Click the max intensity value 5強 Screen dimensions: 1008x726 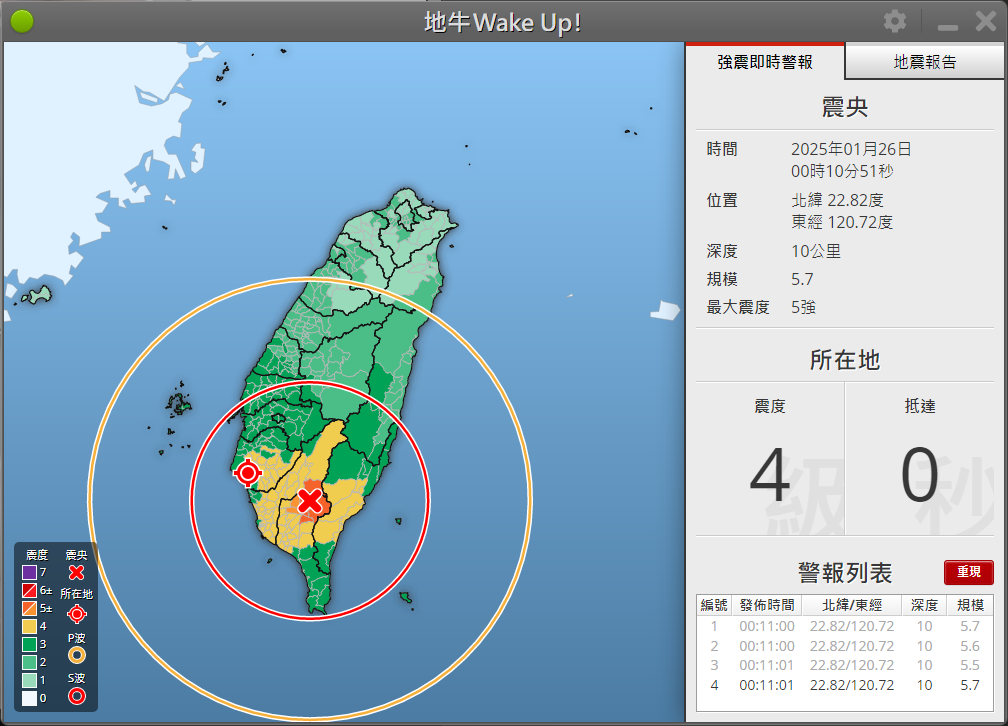point(804,307)
